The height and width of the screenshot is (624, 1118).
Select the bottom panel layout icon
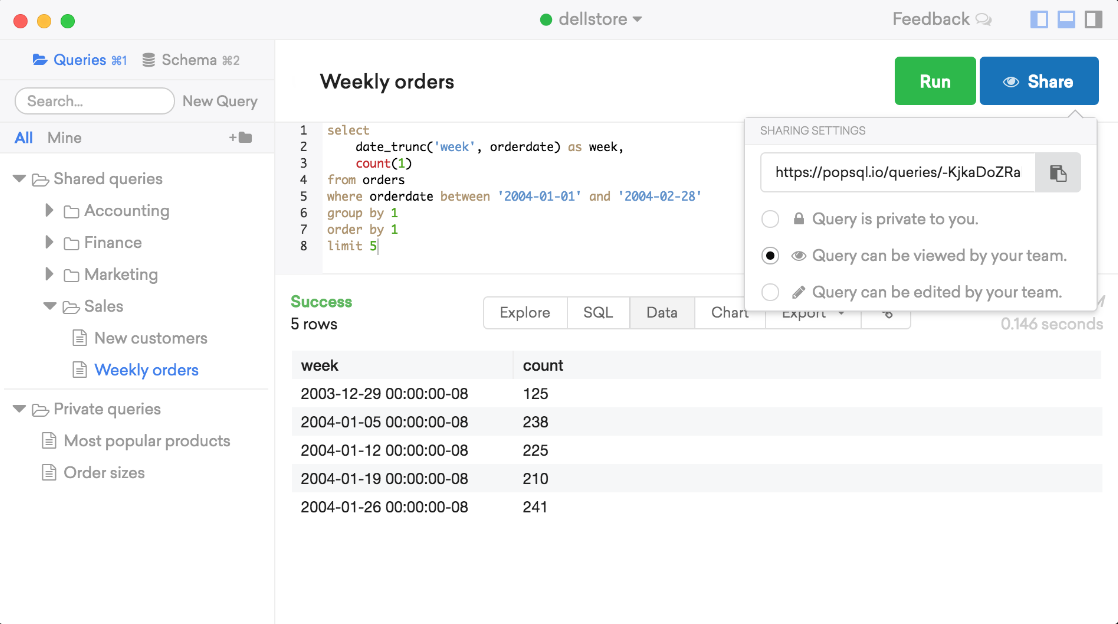(x=1066, y=19)
